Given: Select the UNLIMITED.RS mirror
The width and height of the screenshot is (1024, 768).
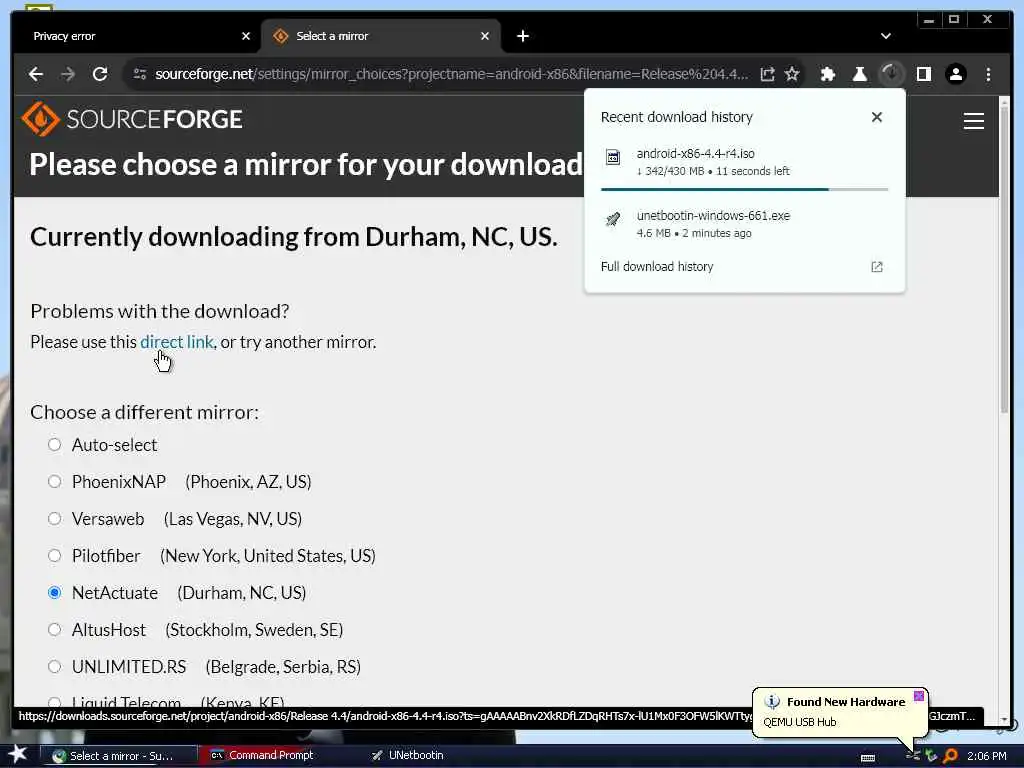Looking at the screenshot, I should (54, 667).
